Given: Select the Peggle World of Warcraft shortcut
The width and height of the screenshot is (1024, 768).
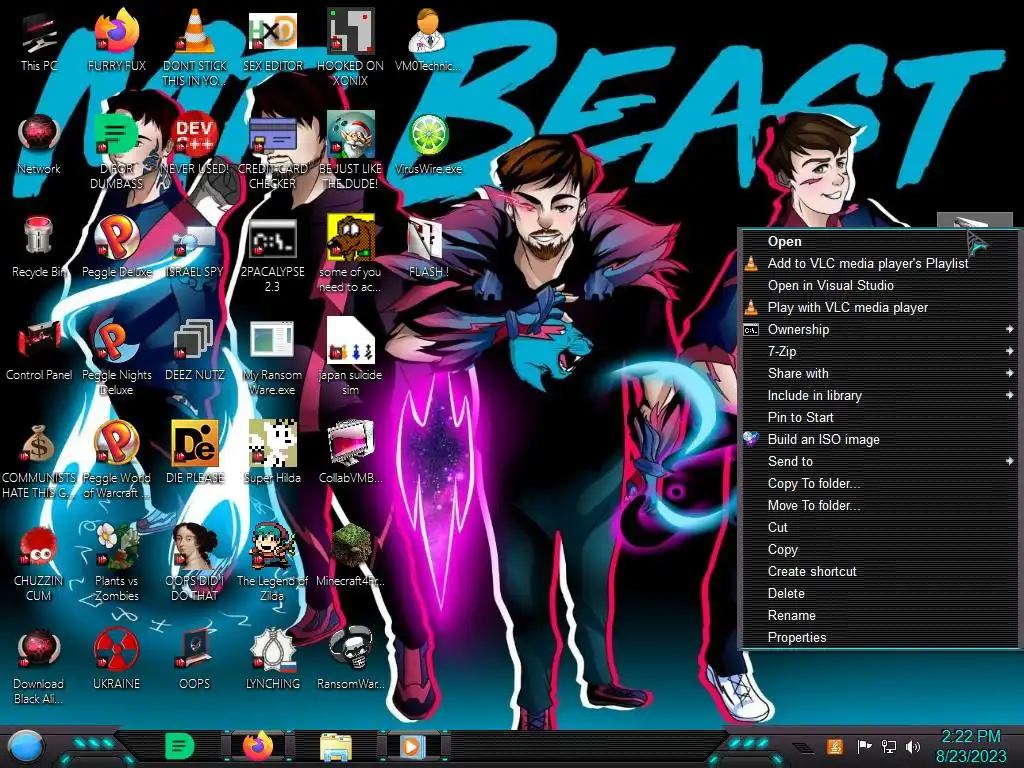Looking at the screenshot, I should click(x=116, y=460).
